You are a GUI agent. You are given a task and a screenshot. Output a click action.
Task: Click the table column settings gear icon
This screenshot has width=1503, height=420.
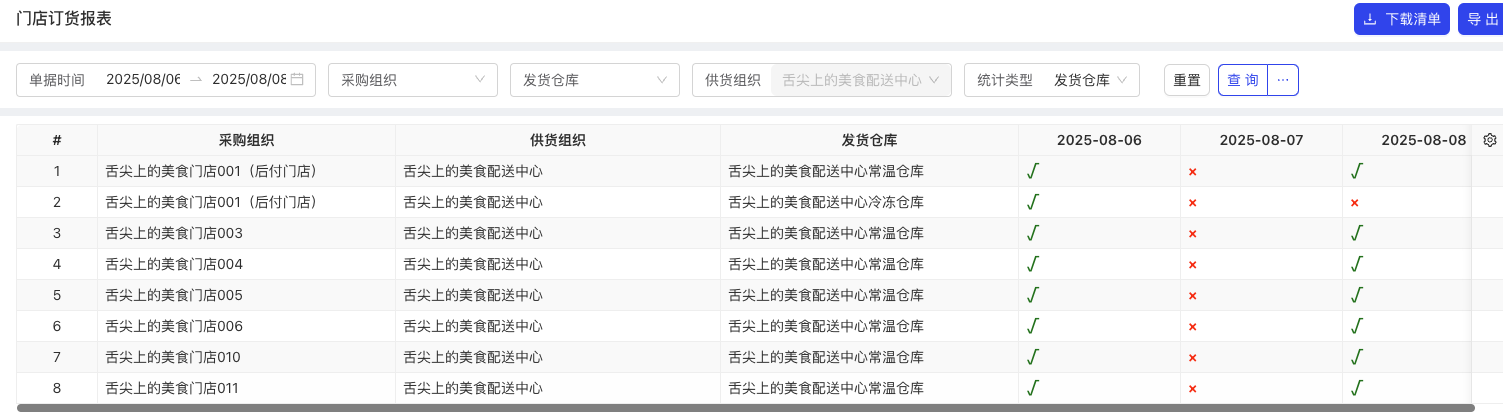click(x=1489, y=140)
